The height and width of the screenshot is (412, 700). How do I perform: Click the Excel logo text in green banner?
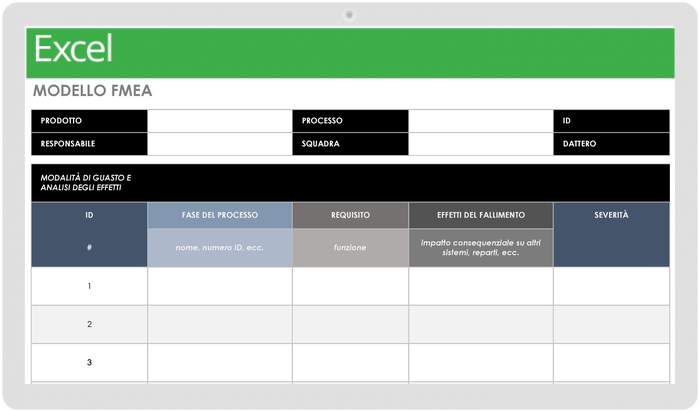73,49
